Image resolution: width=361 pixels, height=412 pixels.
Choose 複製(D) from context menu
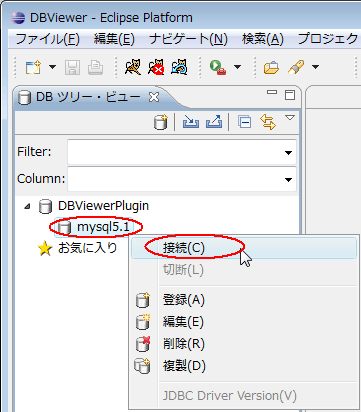click(x=244, y=366)
